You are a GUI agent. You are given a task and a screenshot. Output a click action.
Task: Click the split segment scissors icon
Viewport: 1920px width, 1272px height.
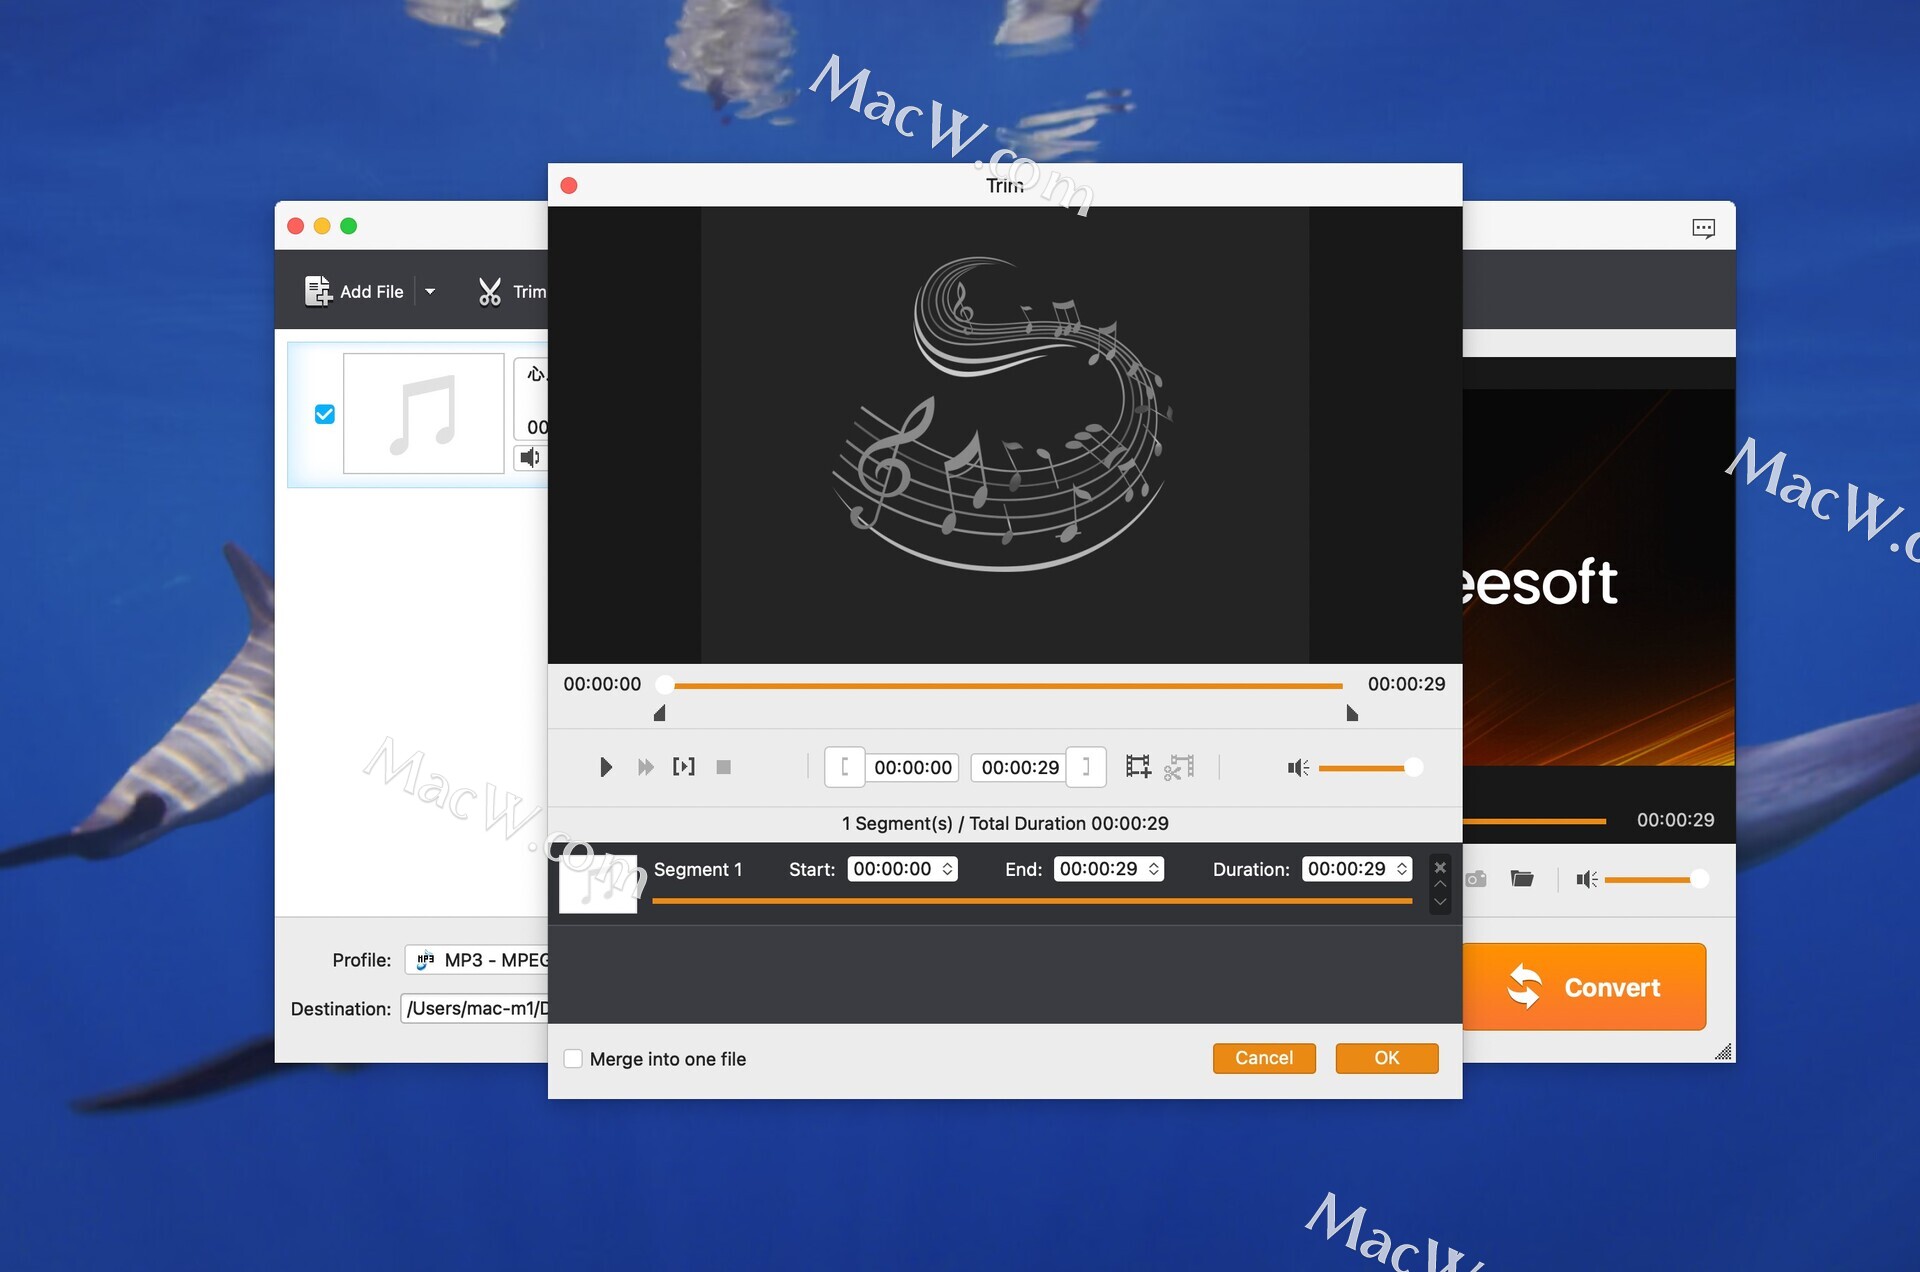coord(1179,767)
